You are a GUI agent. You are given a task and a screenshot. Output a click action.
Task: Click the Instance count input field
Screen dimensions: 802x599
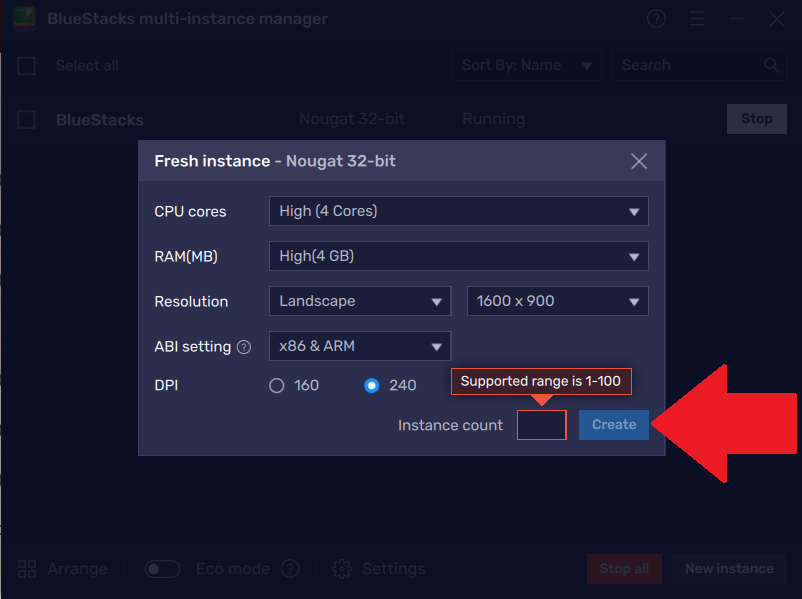[542, 425]
